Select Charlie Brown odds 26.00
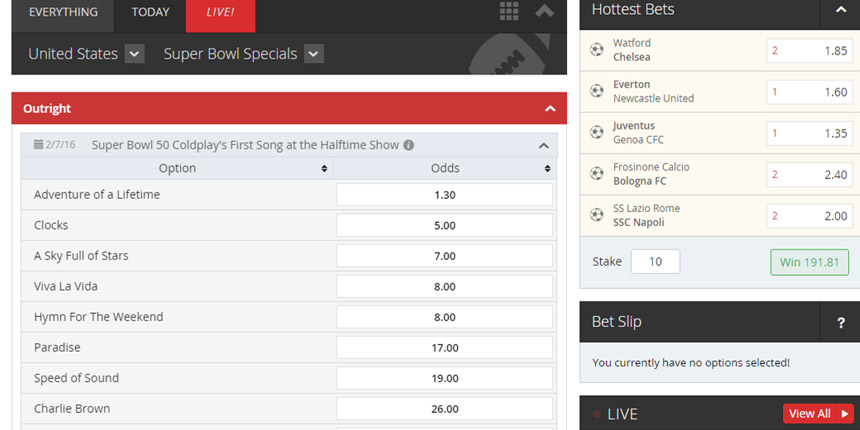 tap(444, 409)
